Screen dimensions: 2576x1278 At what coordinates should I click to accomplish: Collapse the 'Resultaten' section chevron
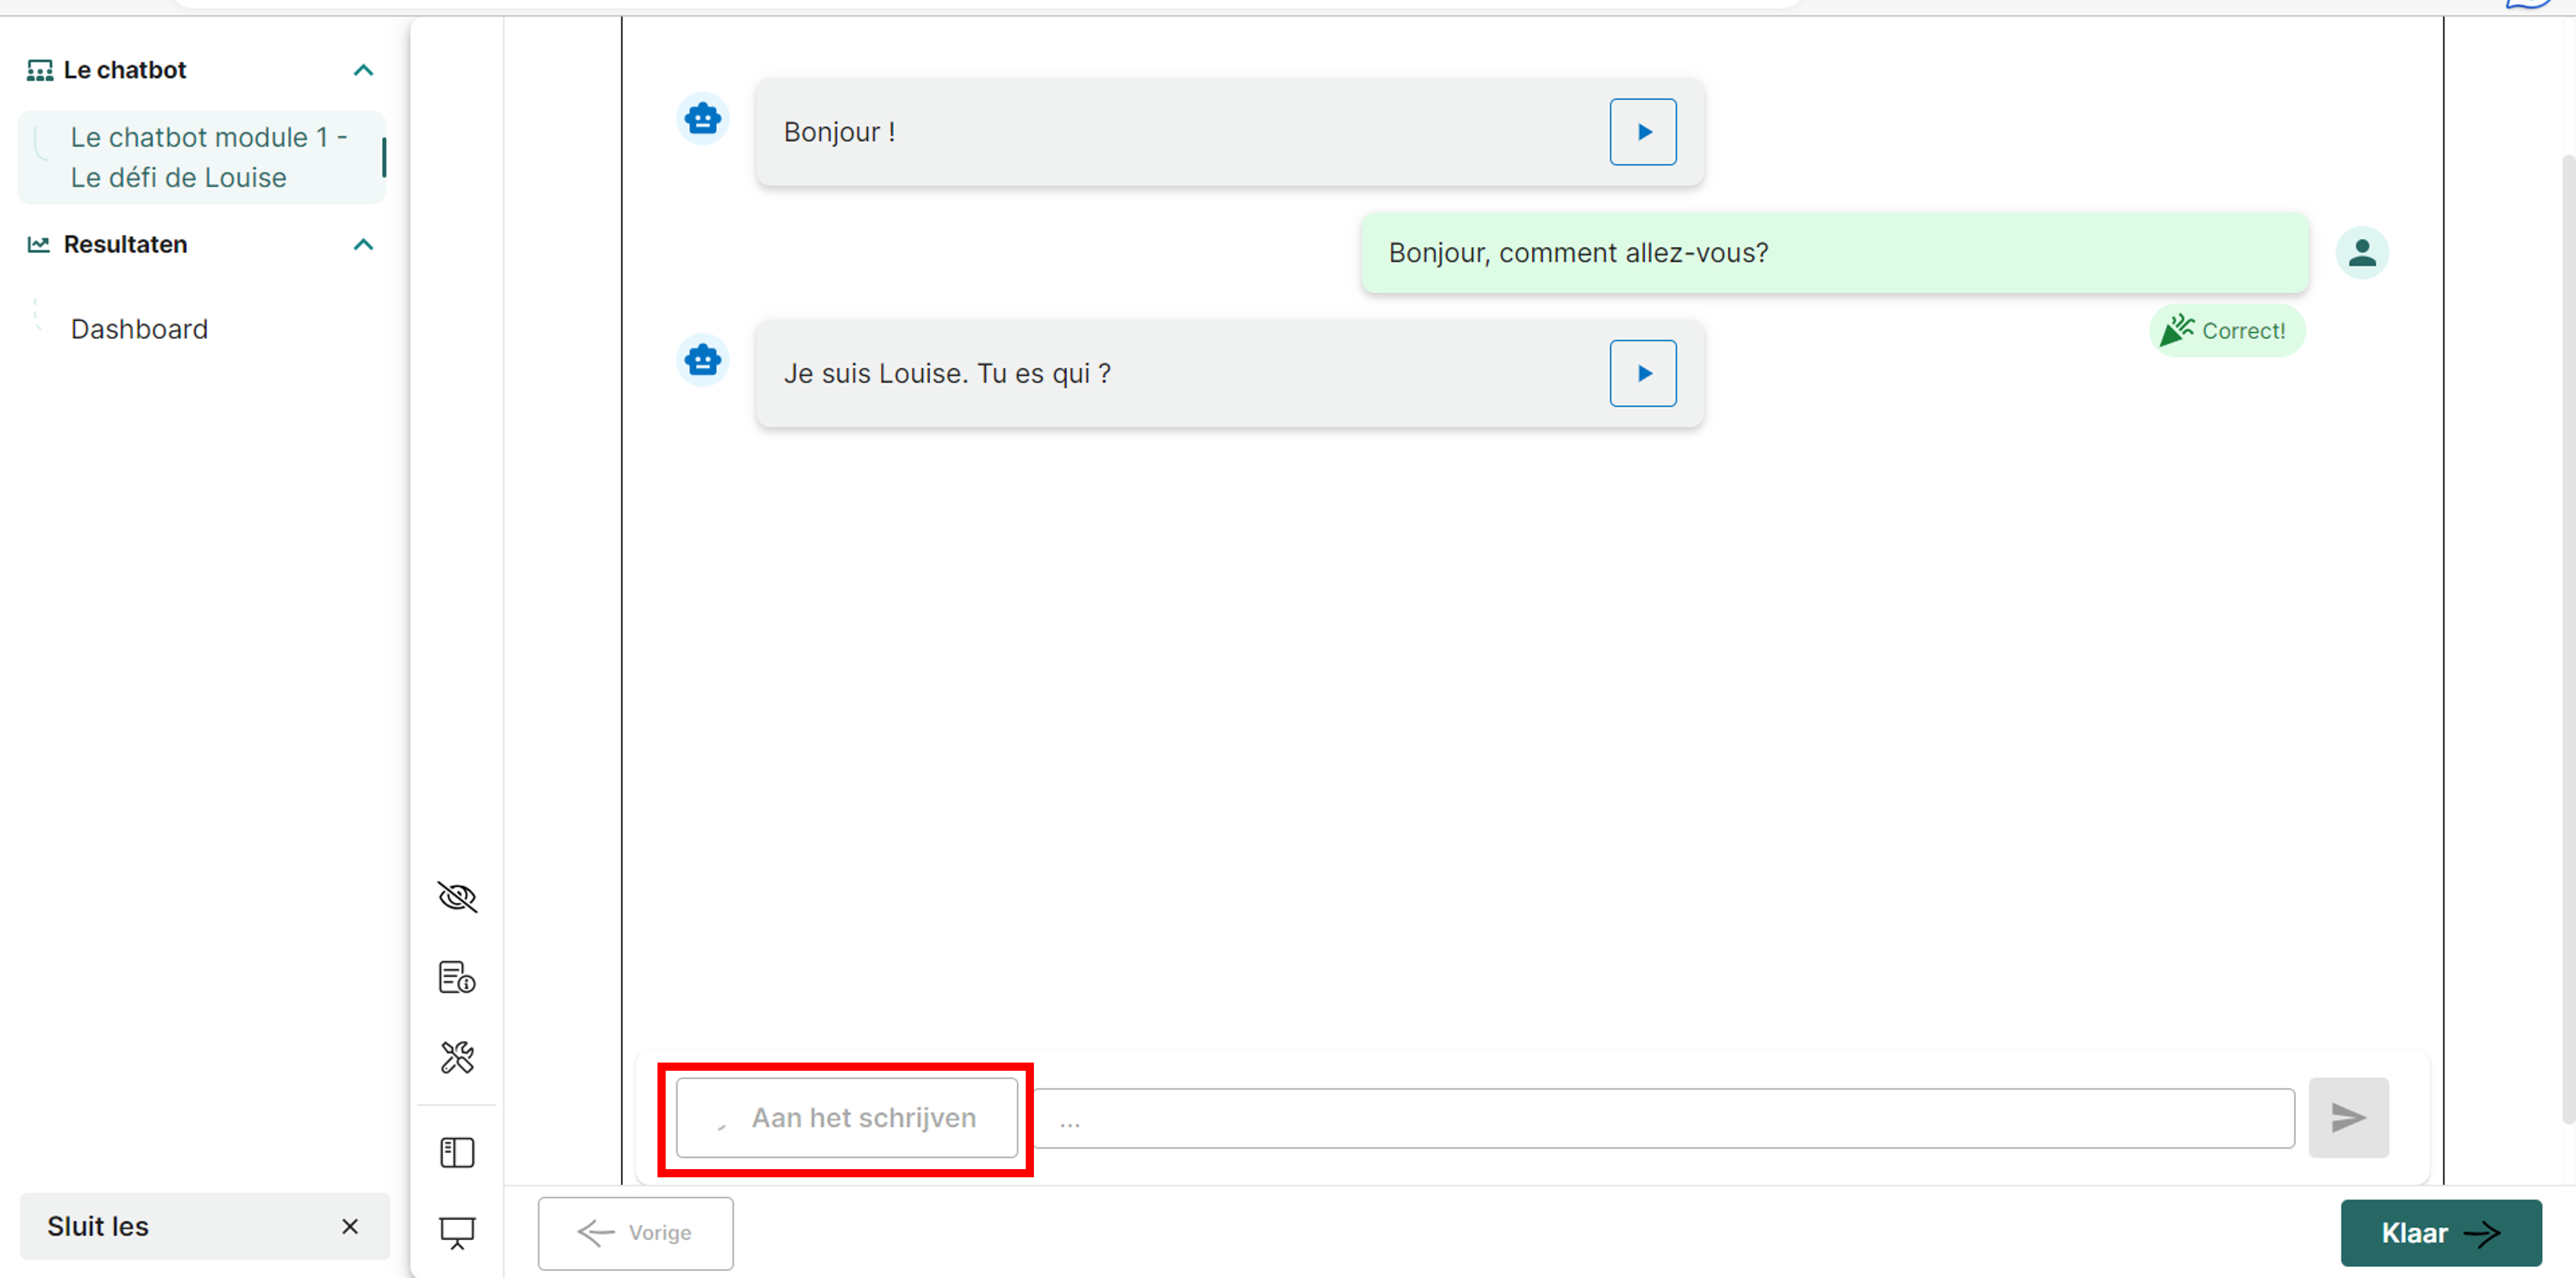pyautogui.click(x=363, y=245)
